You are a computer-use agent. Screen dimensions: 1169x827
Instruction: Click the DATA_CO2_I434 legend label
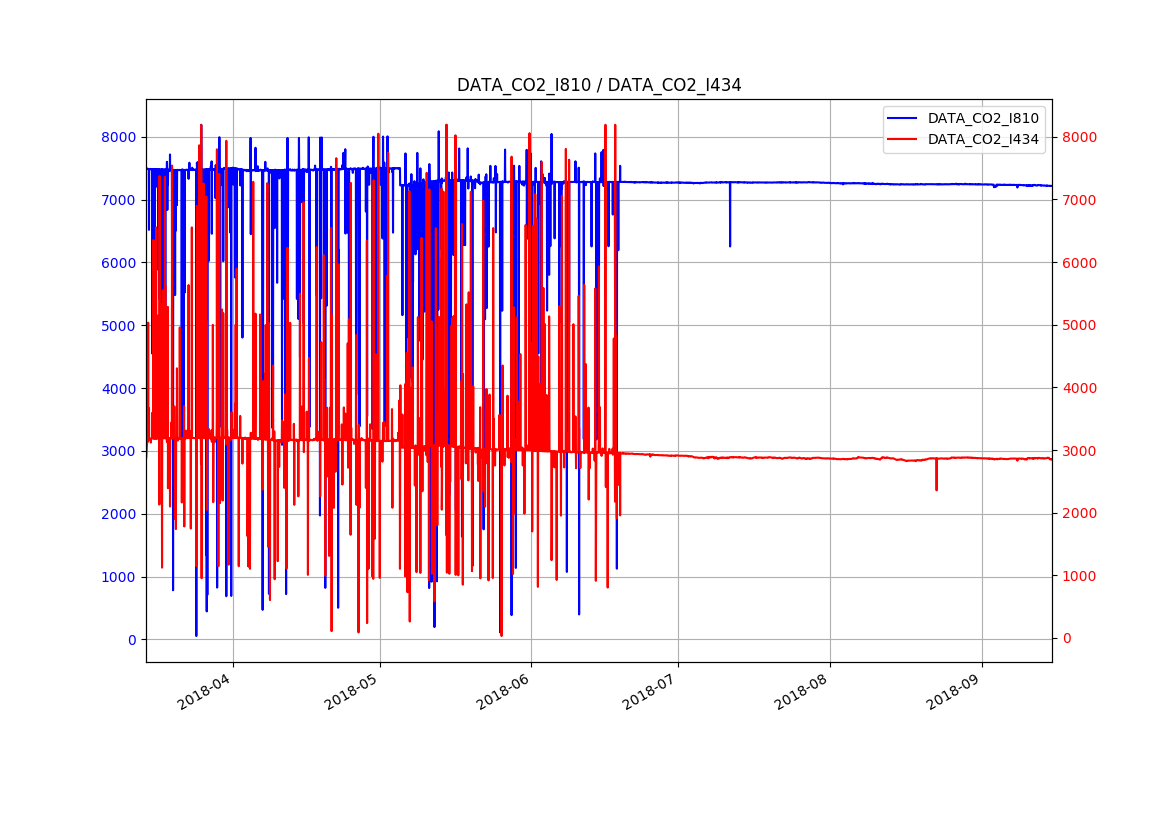coord(982,139)
